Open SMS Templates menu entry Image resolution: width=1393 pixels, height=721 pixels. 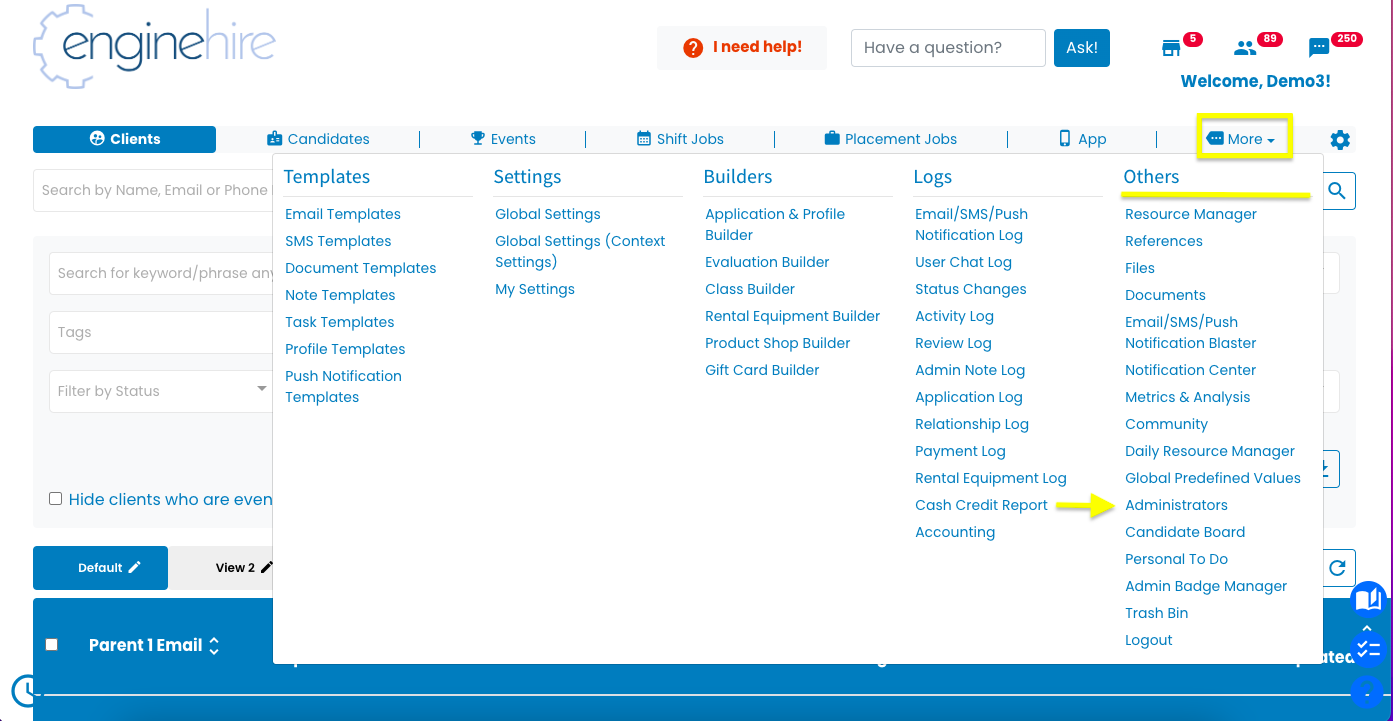click(338, 241)
